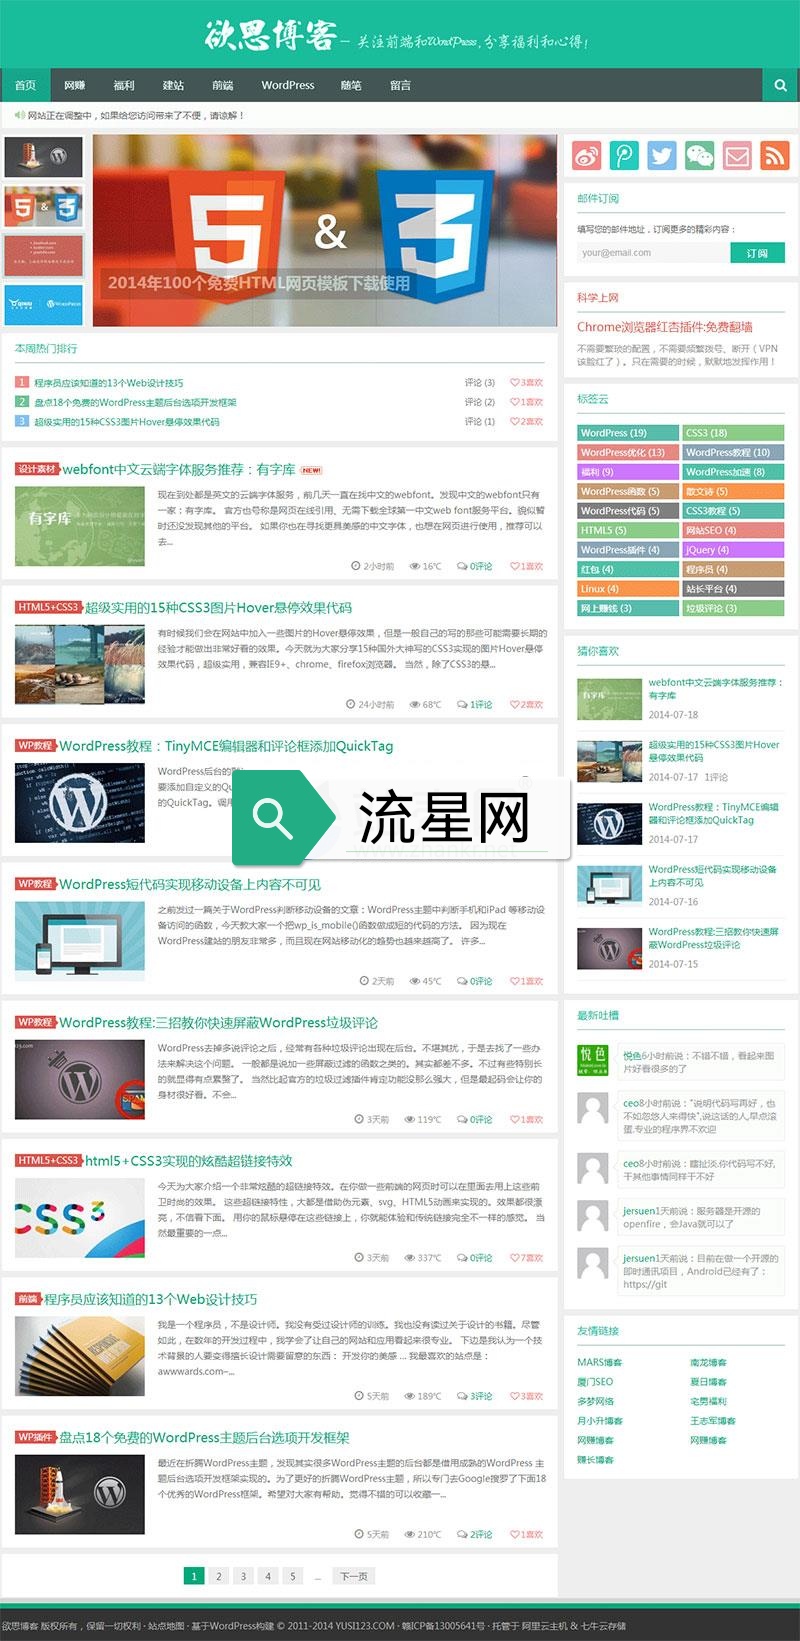
Task: Select 前端 in the navigation bar
Action: [223, 85]
